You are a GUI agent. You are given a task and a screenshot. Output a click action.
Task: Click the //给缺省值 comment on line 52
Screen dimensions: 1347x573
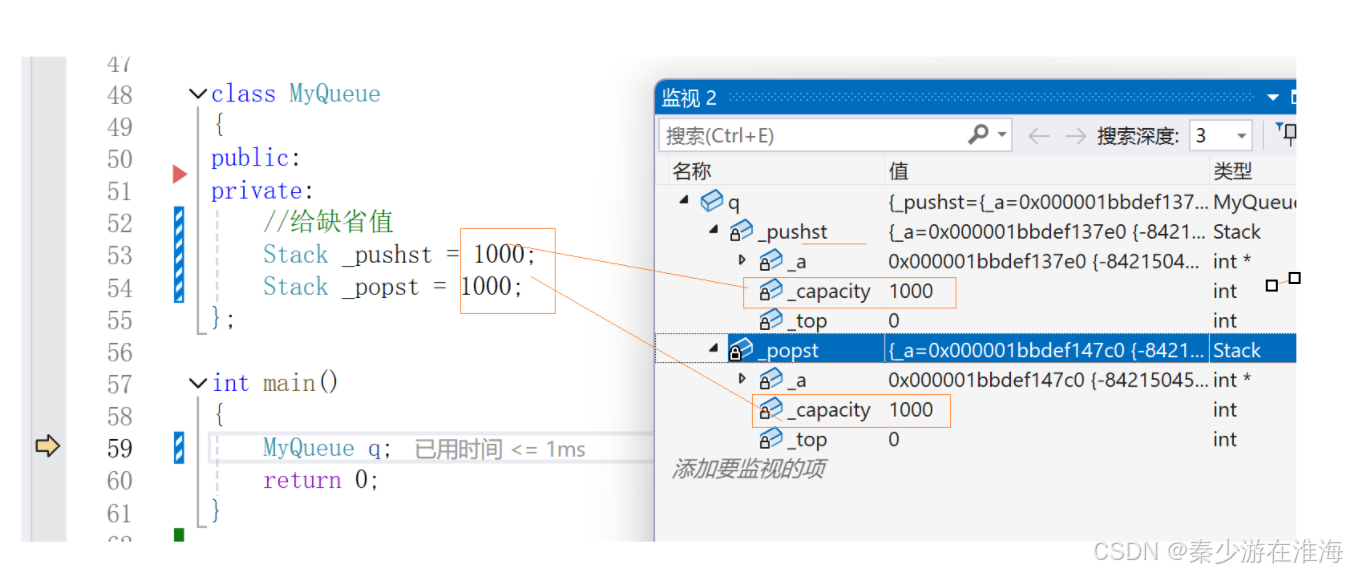tap(328, 222)
